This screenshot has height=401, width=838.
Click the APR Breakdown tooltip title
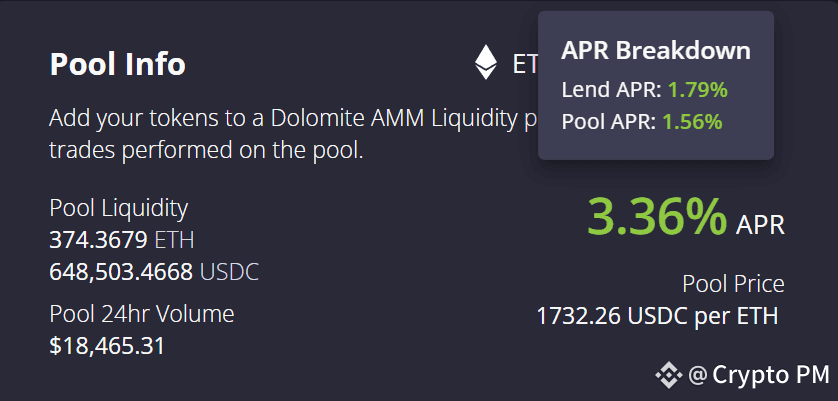656,51
